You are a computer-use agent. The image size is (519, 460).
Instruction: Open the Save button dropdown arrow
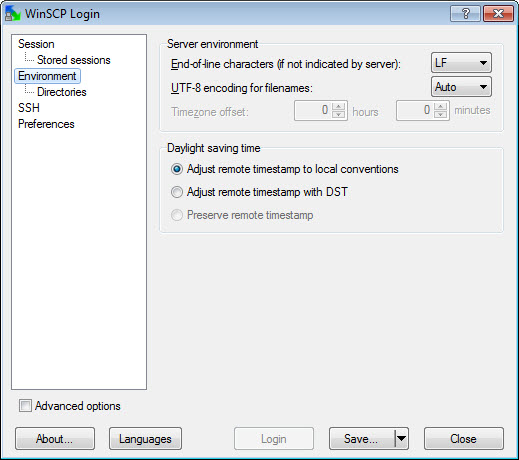tap(402, 438)
